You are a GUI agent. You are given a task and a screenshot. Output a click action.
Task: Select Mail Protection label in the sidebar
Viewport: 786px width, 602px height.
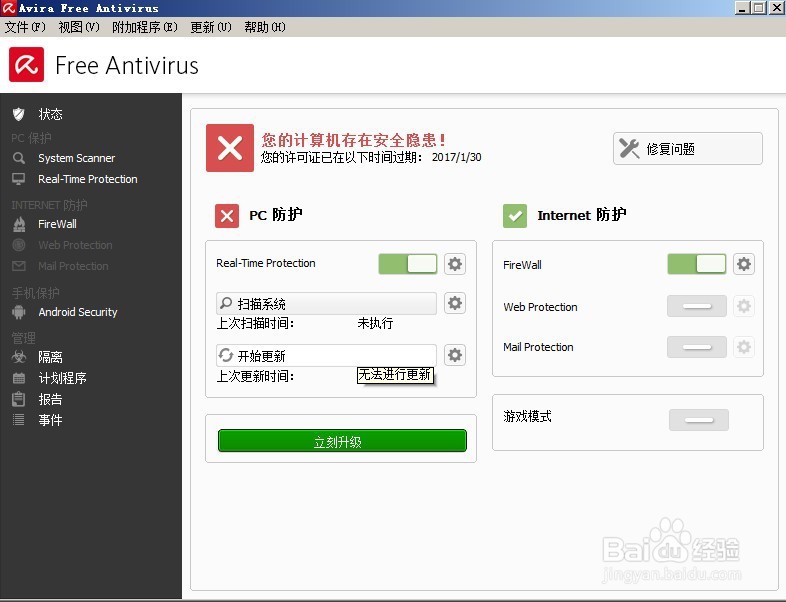tap(73, 266)
